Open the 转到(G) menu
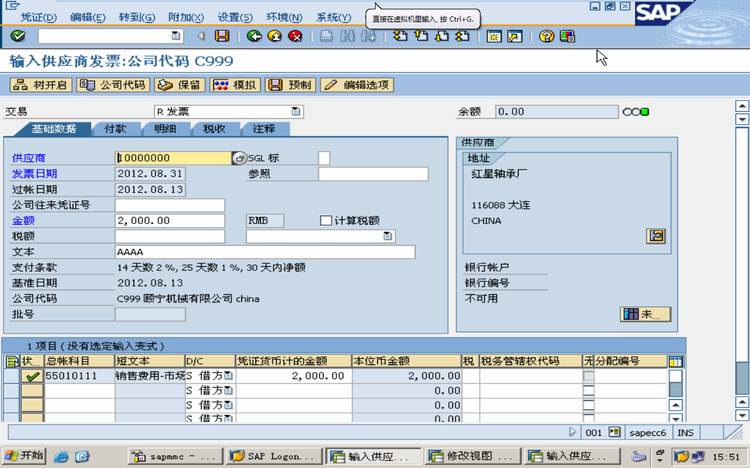 coord(137,17)
